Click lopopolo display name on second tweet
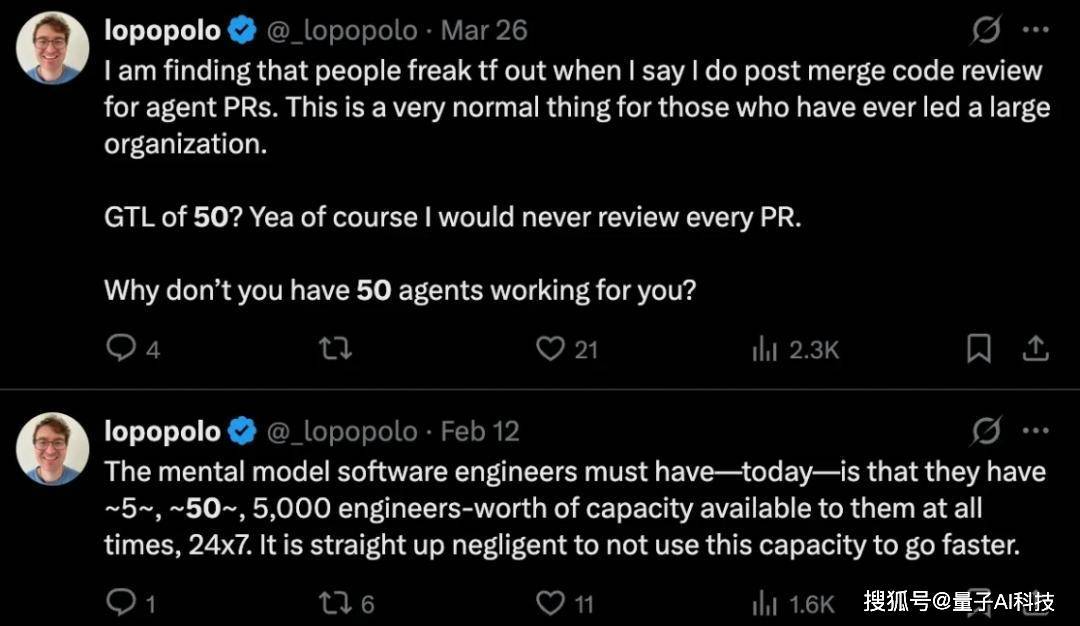1080x626 pixels. [162, 431]
